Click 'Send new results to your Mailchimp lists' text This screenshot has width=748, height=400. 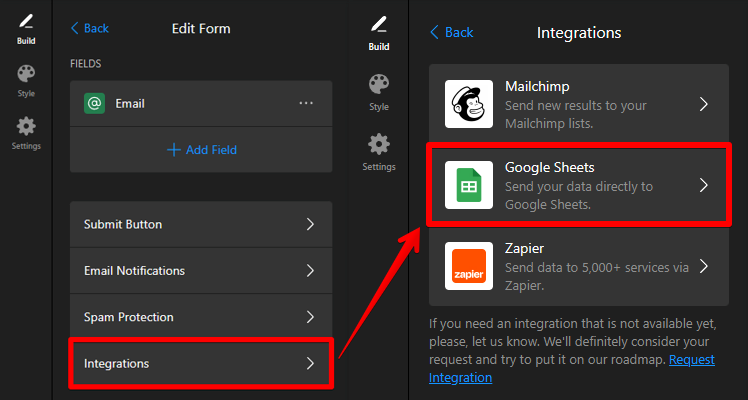tap(576, 114)
